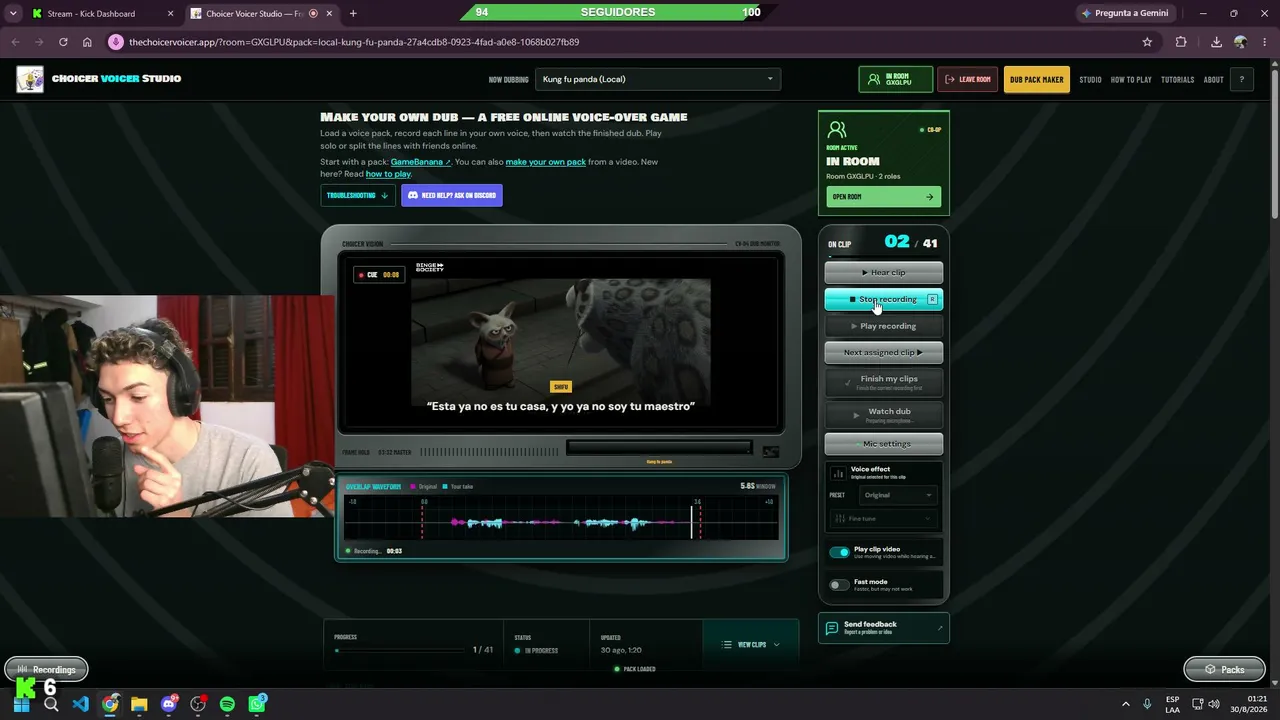Toggle the Play clip video switch
1280x720 pixels.
point(839,552)
